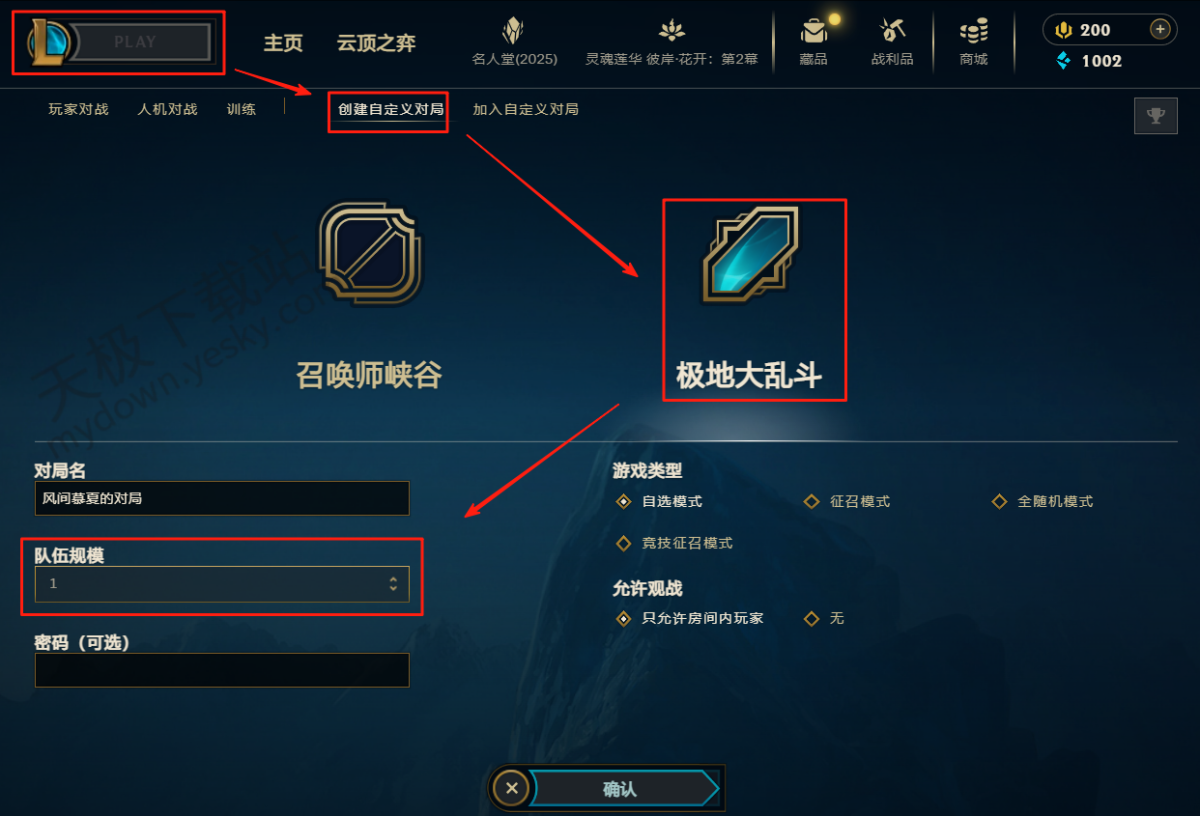Screen dimensions: 1200x816
Task: Click the trophy icon button
Action: (x=1156, y=116)
